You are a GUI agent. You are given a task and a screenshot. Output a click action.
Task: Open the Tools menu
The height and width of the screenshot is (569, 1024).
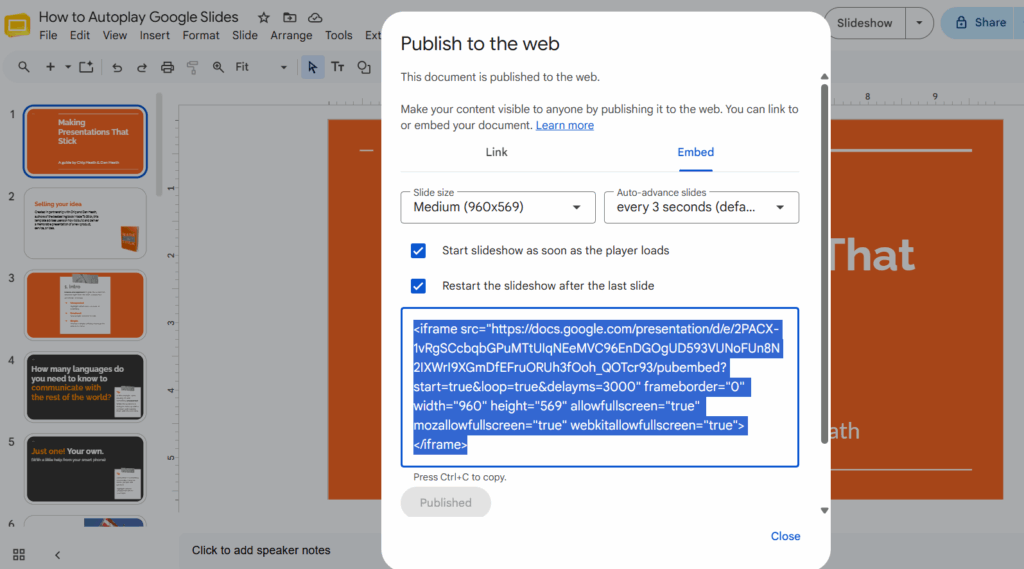tap(338, 35)
